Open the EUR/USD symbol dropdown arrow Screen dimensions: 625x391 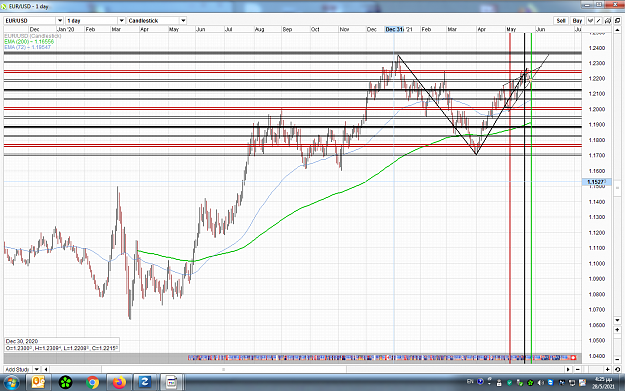click(59, 20)
